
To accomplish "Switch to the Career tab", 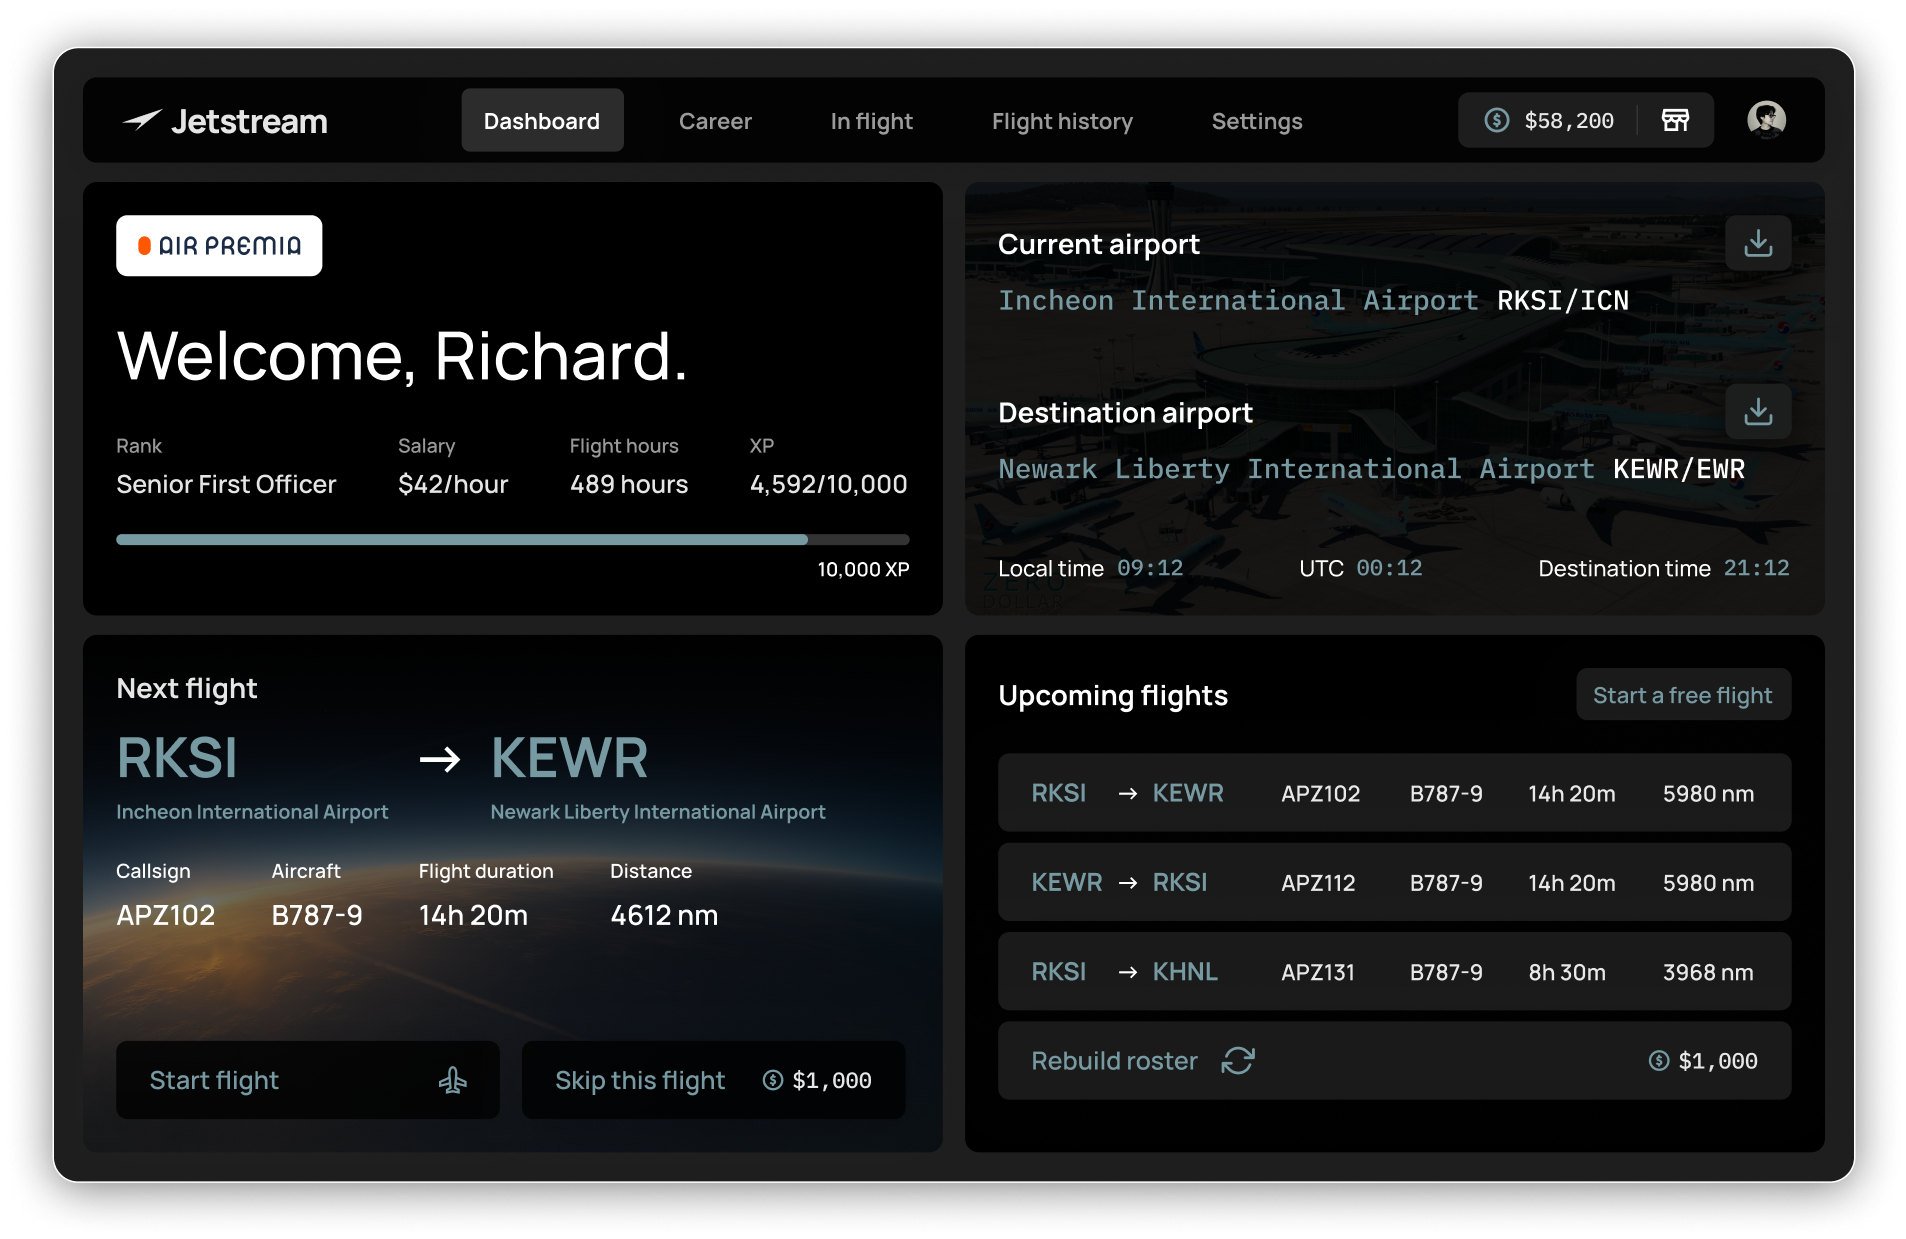I will [x=715, y=121].
